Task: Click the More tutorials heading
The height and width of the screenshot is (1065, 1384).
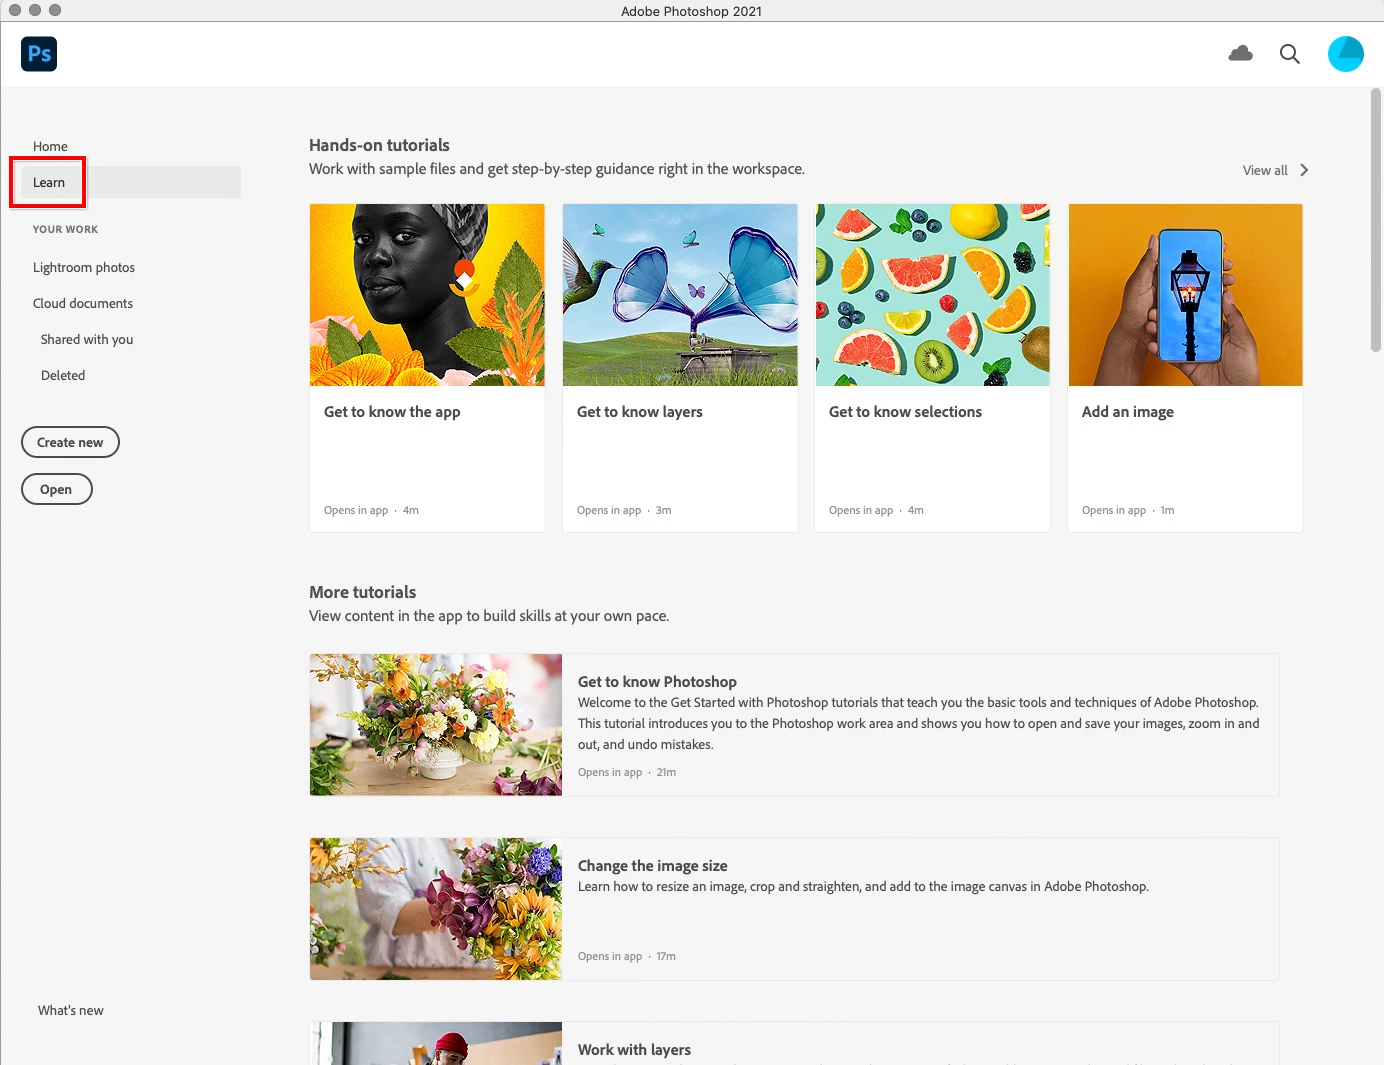Action: (362, 592)
